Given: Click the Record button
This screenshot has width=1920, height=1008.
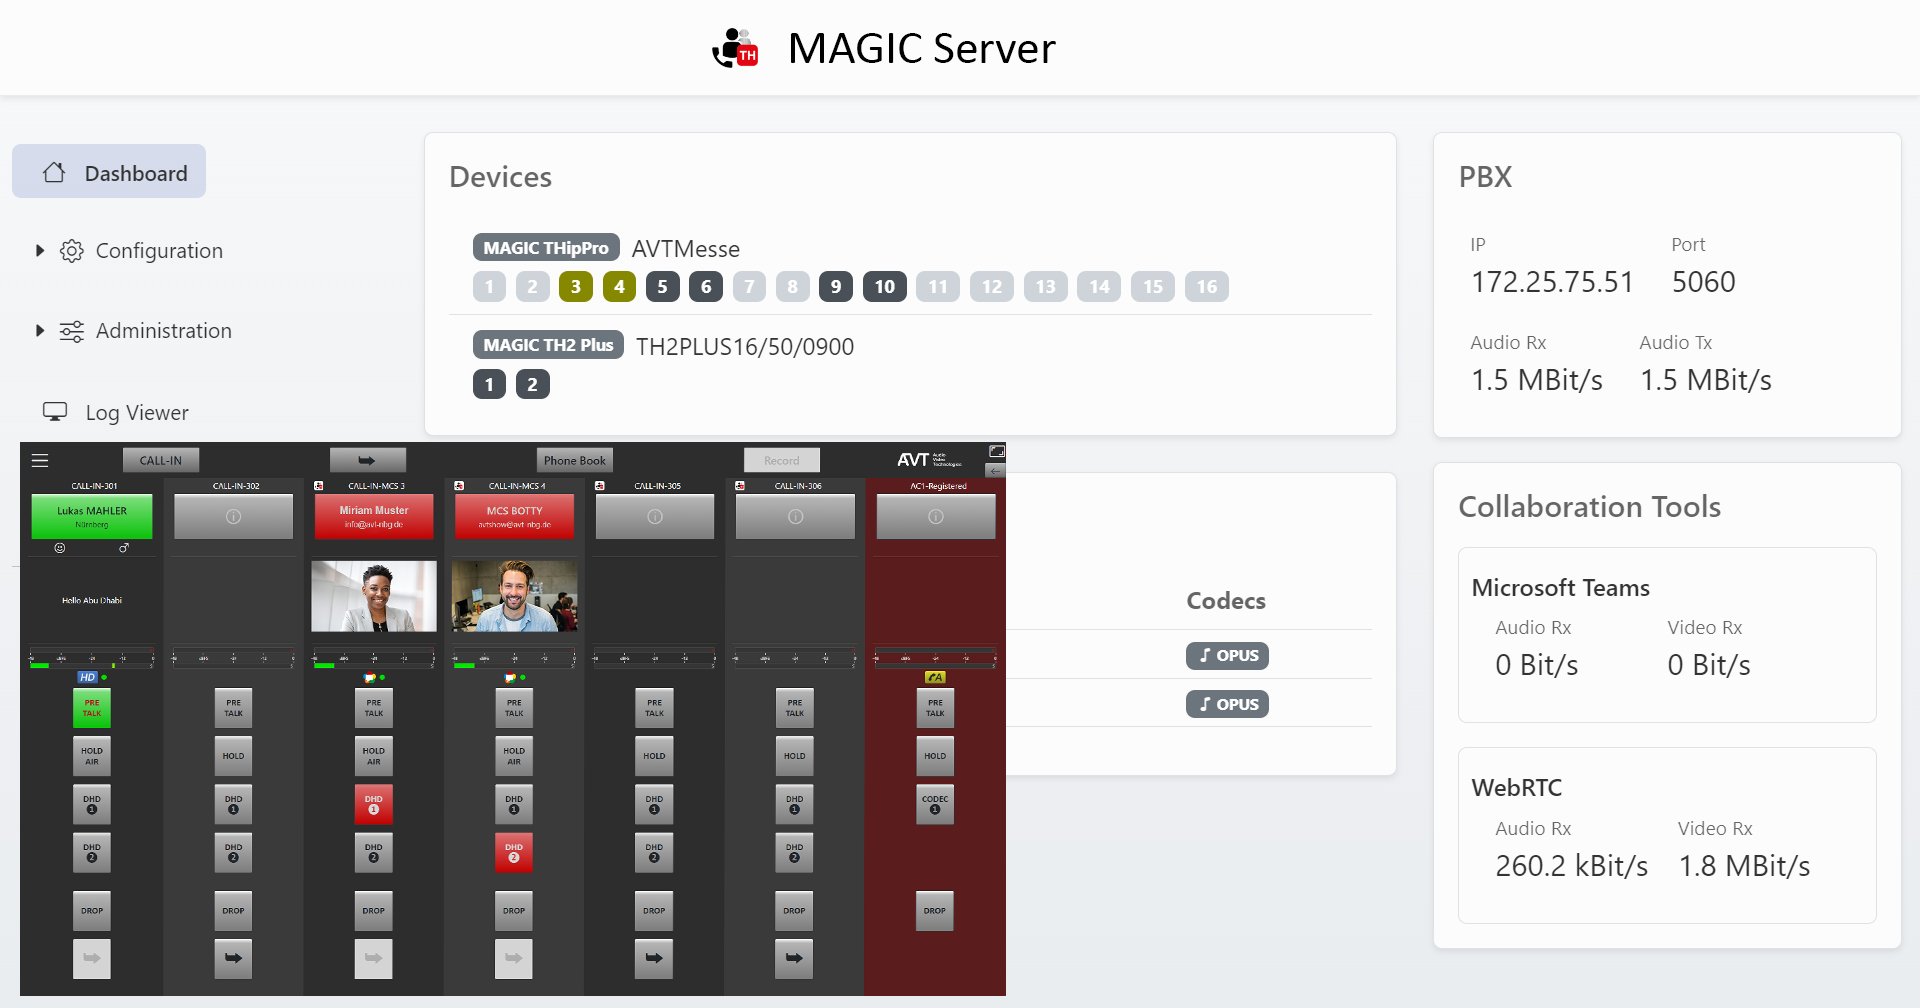Looking at the screenshot, I should pos(782,460).
